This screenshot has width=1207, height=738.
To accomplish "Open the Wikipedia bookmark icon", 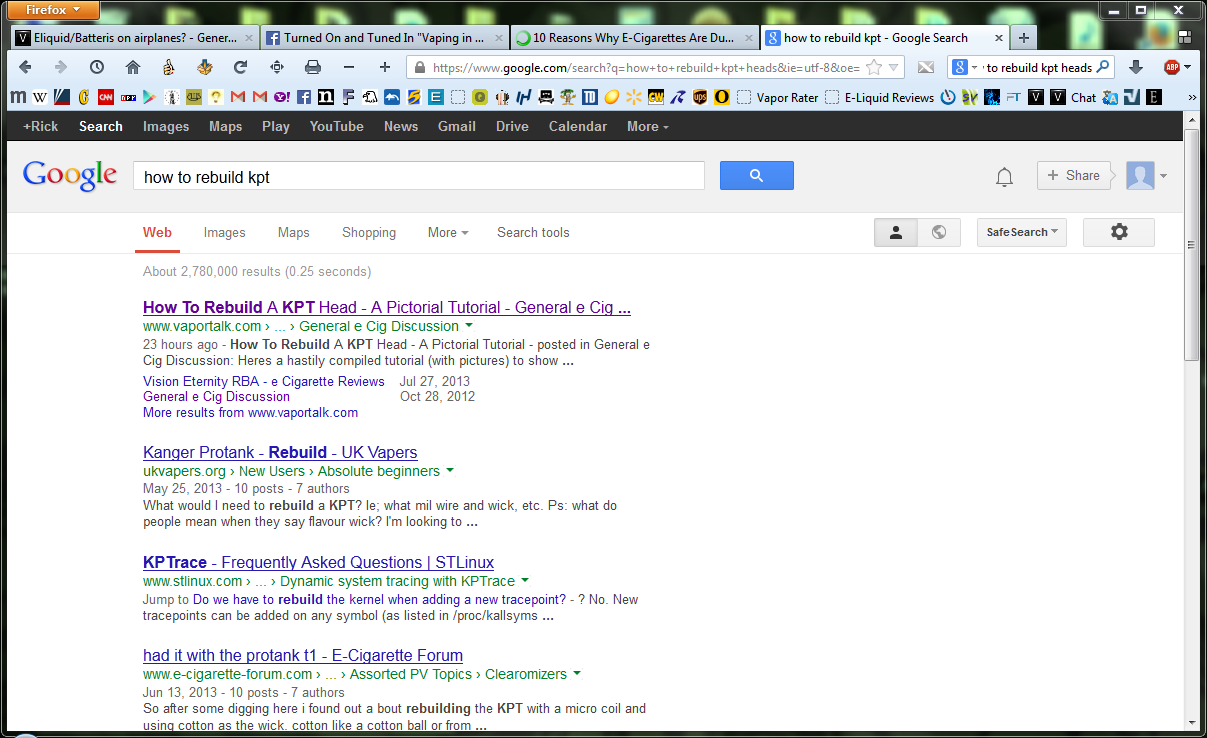I will 40,97.
